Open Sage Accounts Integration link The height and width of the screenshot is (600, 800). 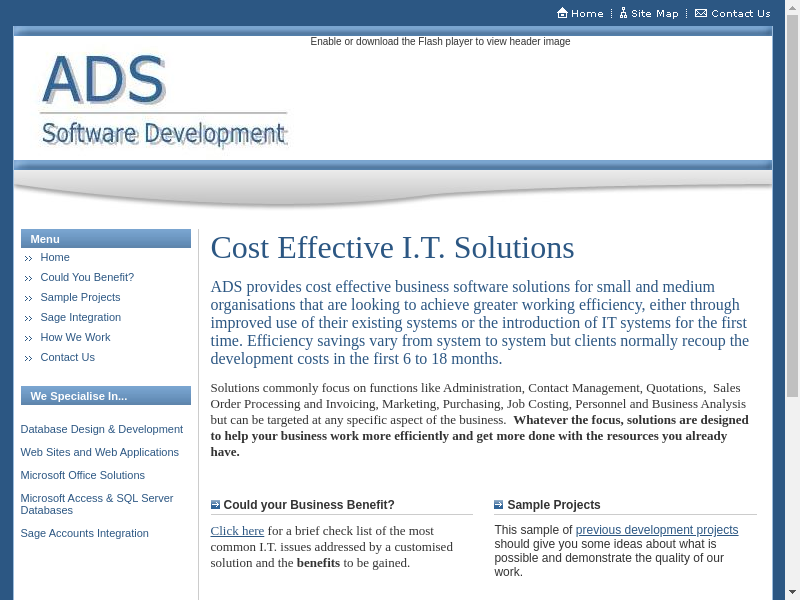pyautogui.click(x=84, y=533)
